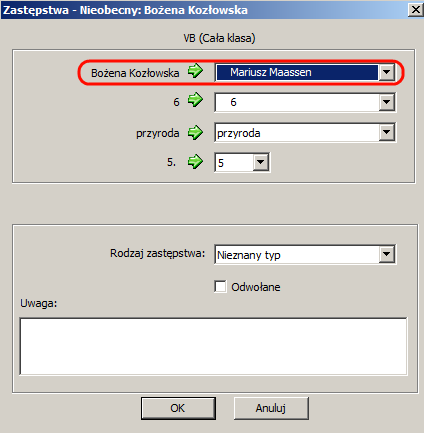
Task: Click inside the Uwaga text area
Action: point(213,346)
